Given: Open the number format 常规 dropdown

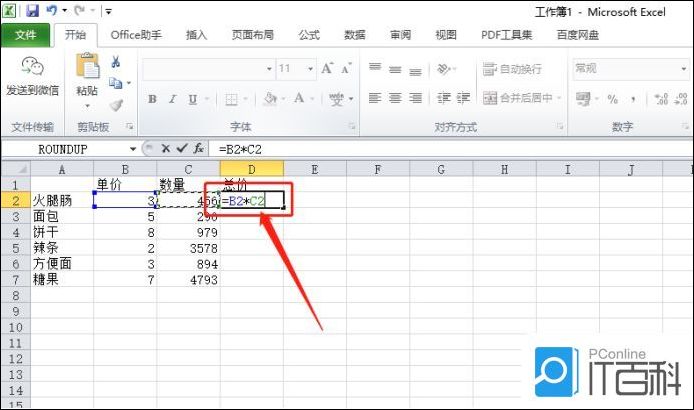Looking at the screenshot, I should tap(684, 69).
